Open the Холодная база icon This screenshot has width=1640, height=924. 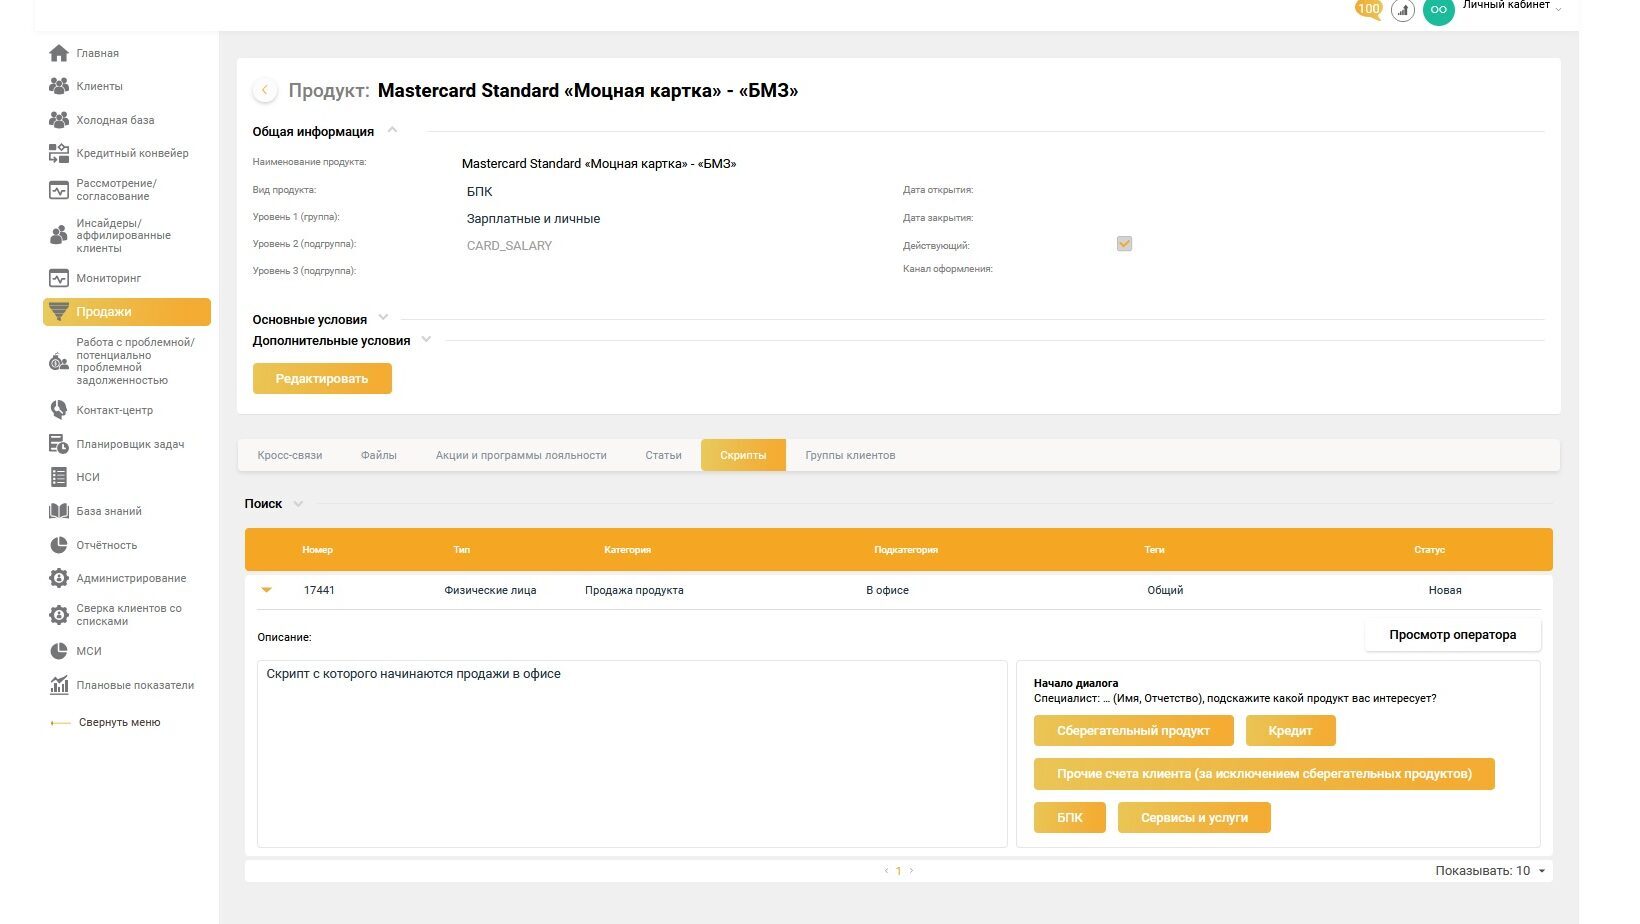(59, 120)
